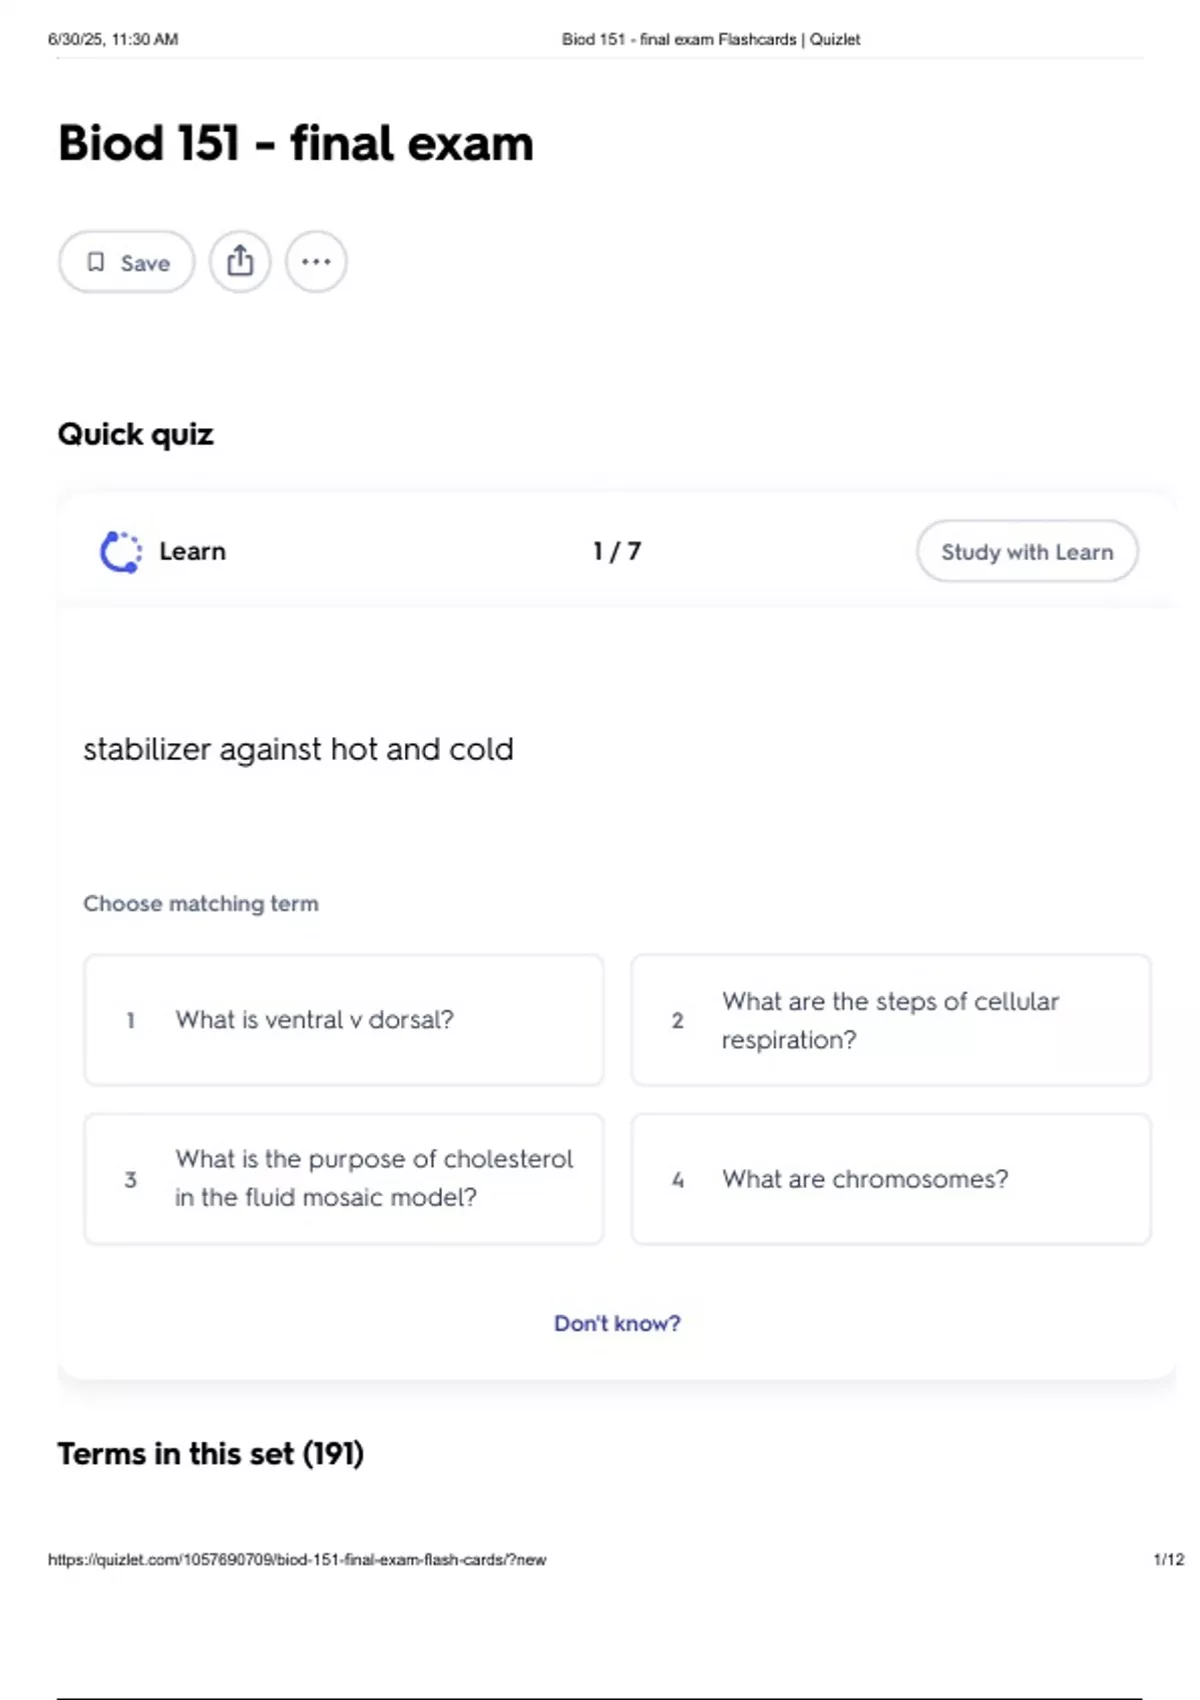Click the 'Quick quiz' section heading
The height and width of the screenshot is (1700, 1200).
[136, 435]
